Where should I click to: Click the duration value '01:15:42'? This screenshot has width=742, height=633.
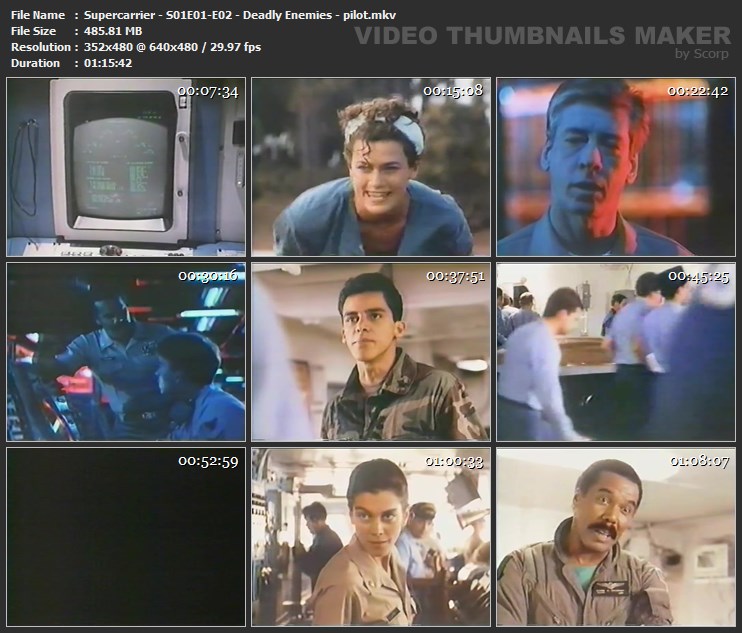click(108, 63)
